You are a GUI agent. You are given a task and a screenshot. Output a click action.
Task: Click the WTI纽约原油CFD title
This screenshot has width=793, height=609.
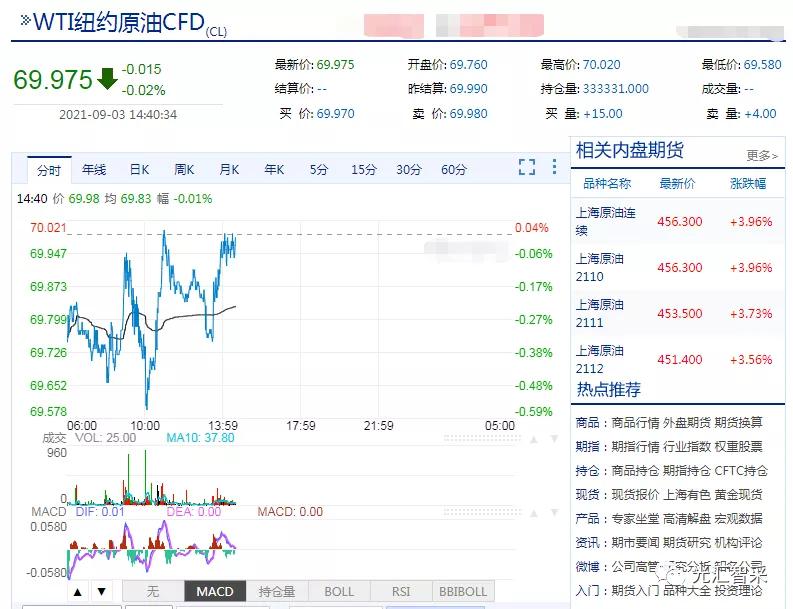pos(119,23)
